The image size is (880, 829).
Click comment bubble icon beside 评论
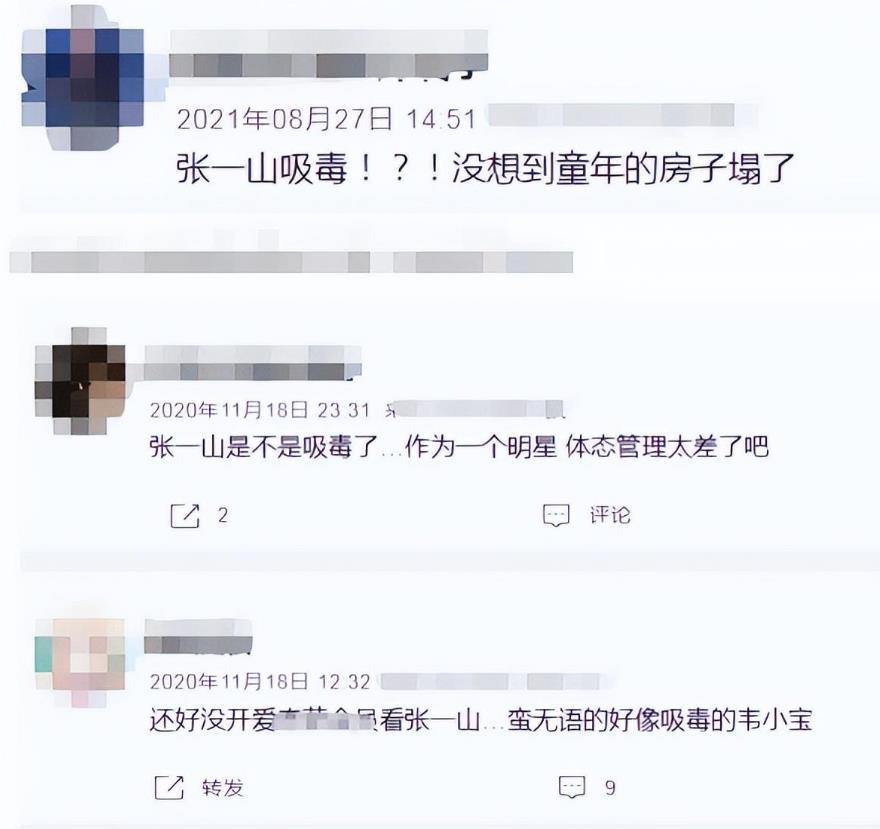tap(556, 515)
